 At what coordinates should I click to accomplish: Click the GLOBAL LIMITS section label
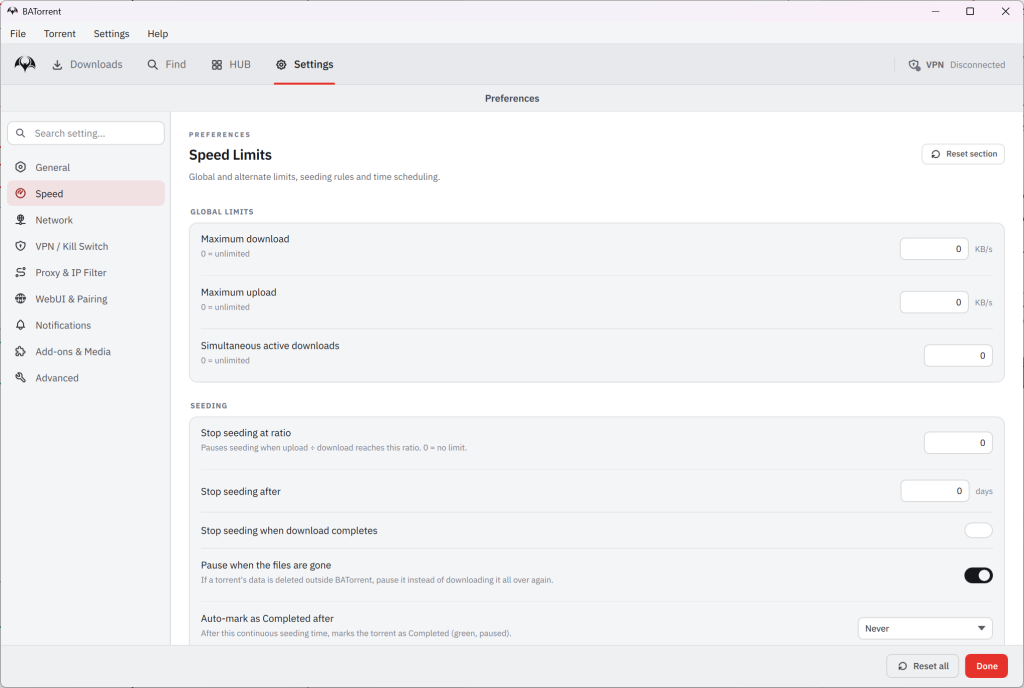pyautogui.click(x=222, y=211)
